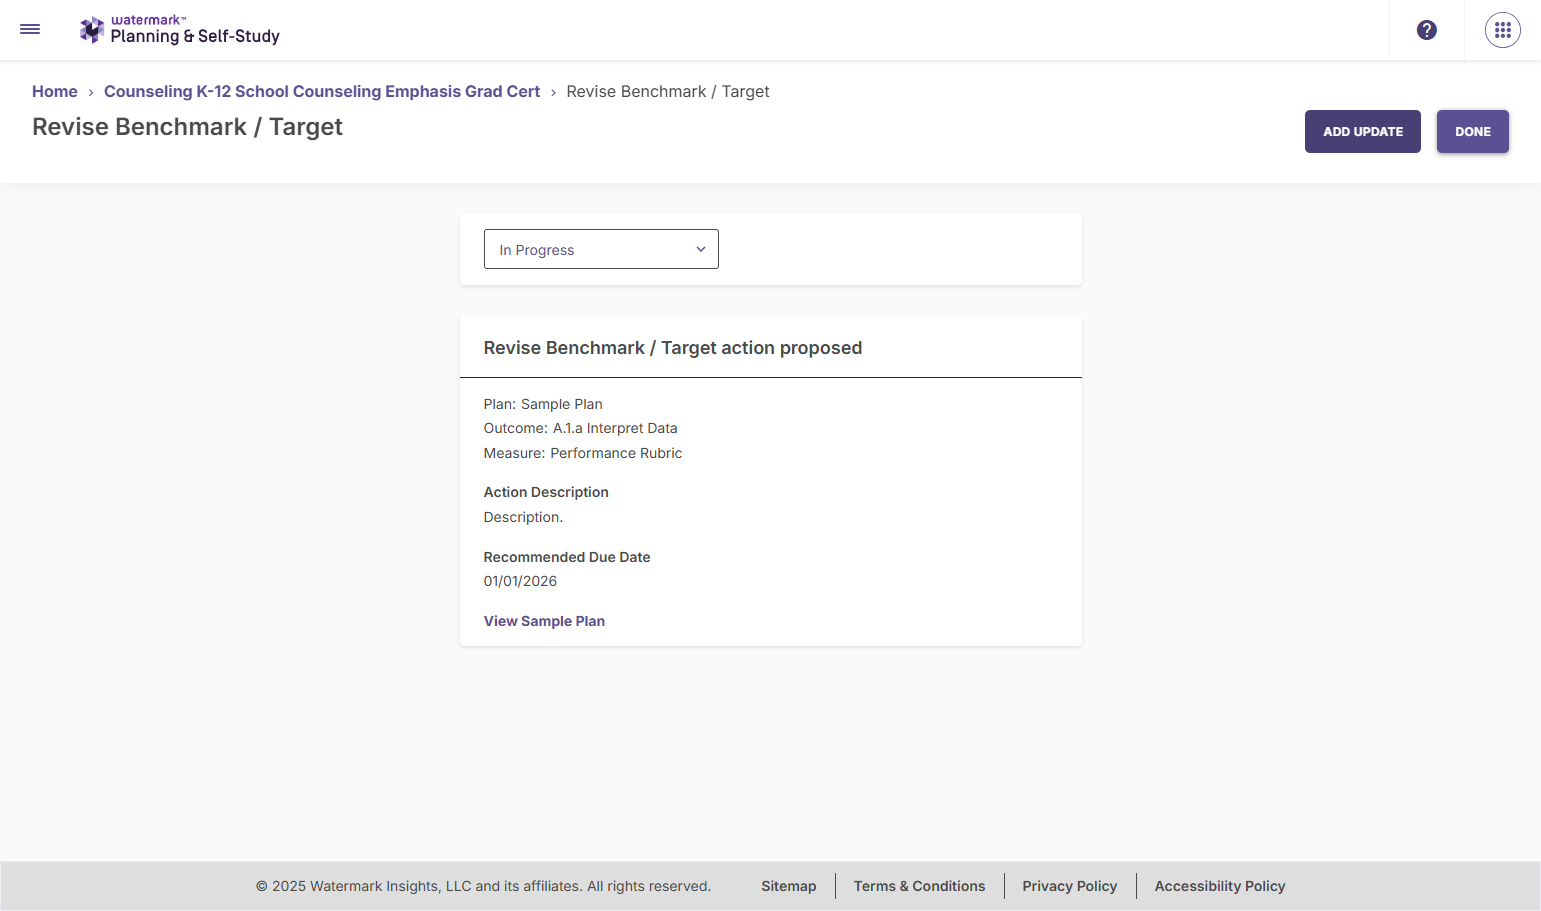The image size is (1541, 911).
Task: Select the 'Action Description' label
Action: (546, 492)
